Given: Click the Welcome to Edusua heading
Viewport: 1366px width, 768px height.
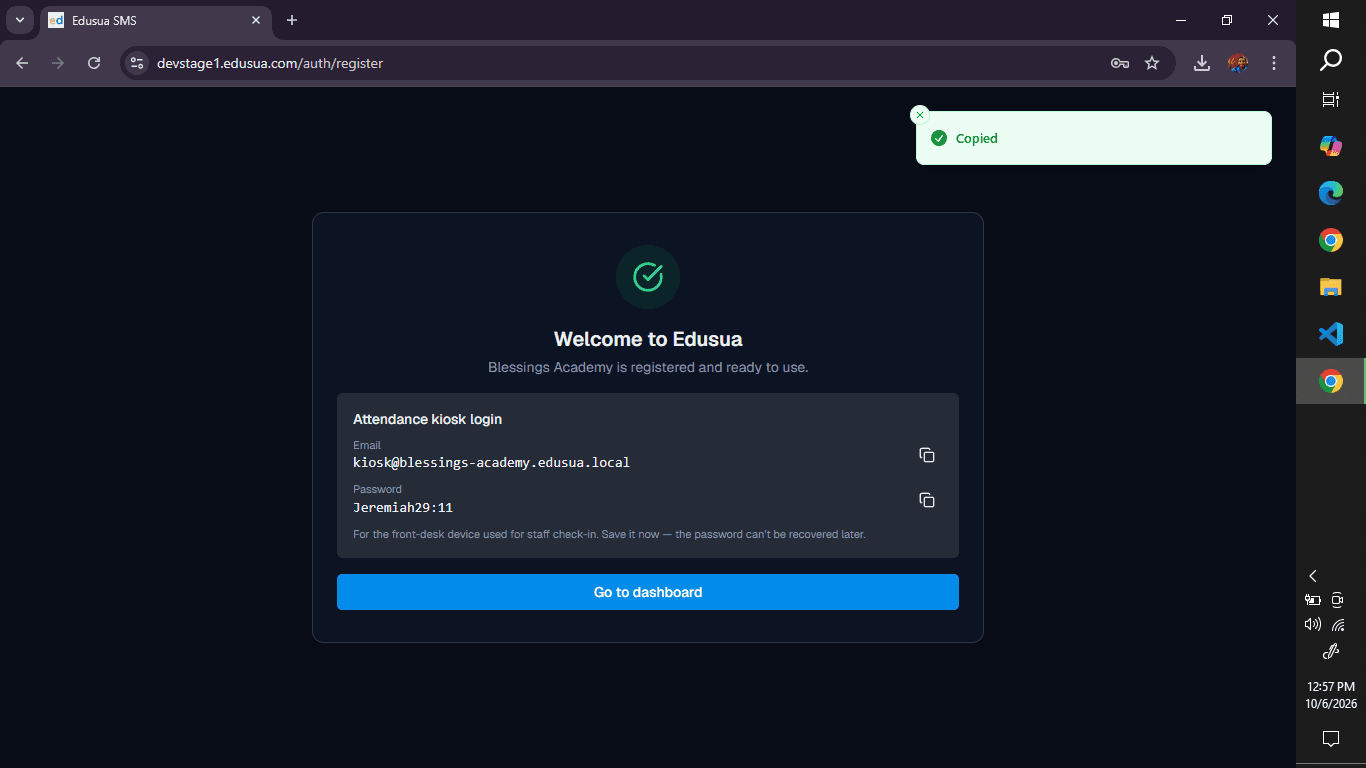Looking at the screenshot, I should [x=648, y=339].
